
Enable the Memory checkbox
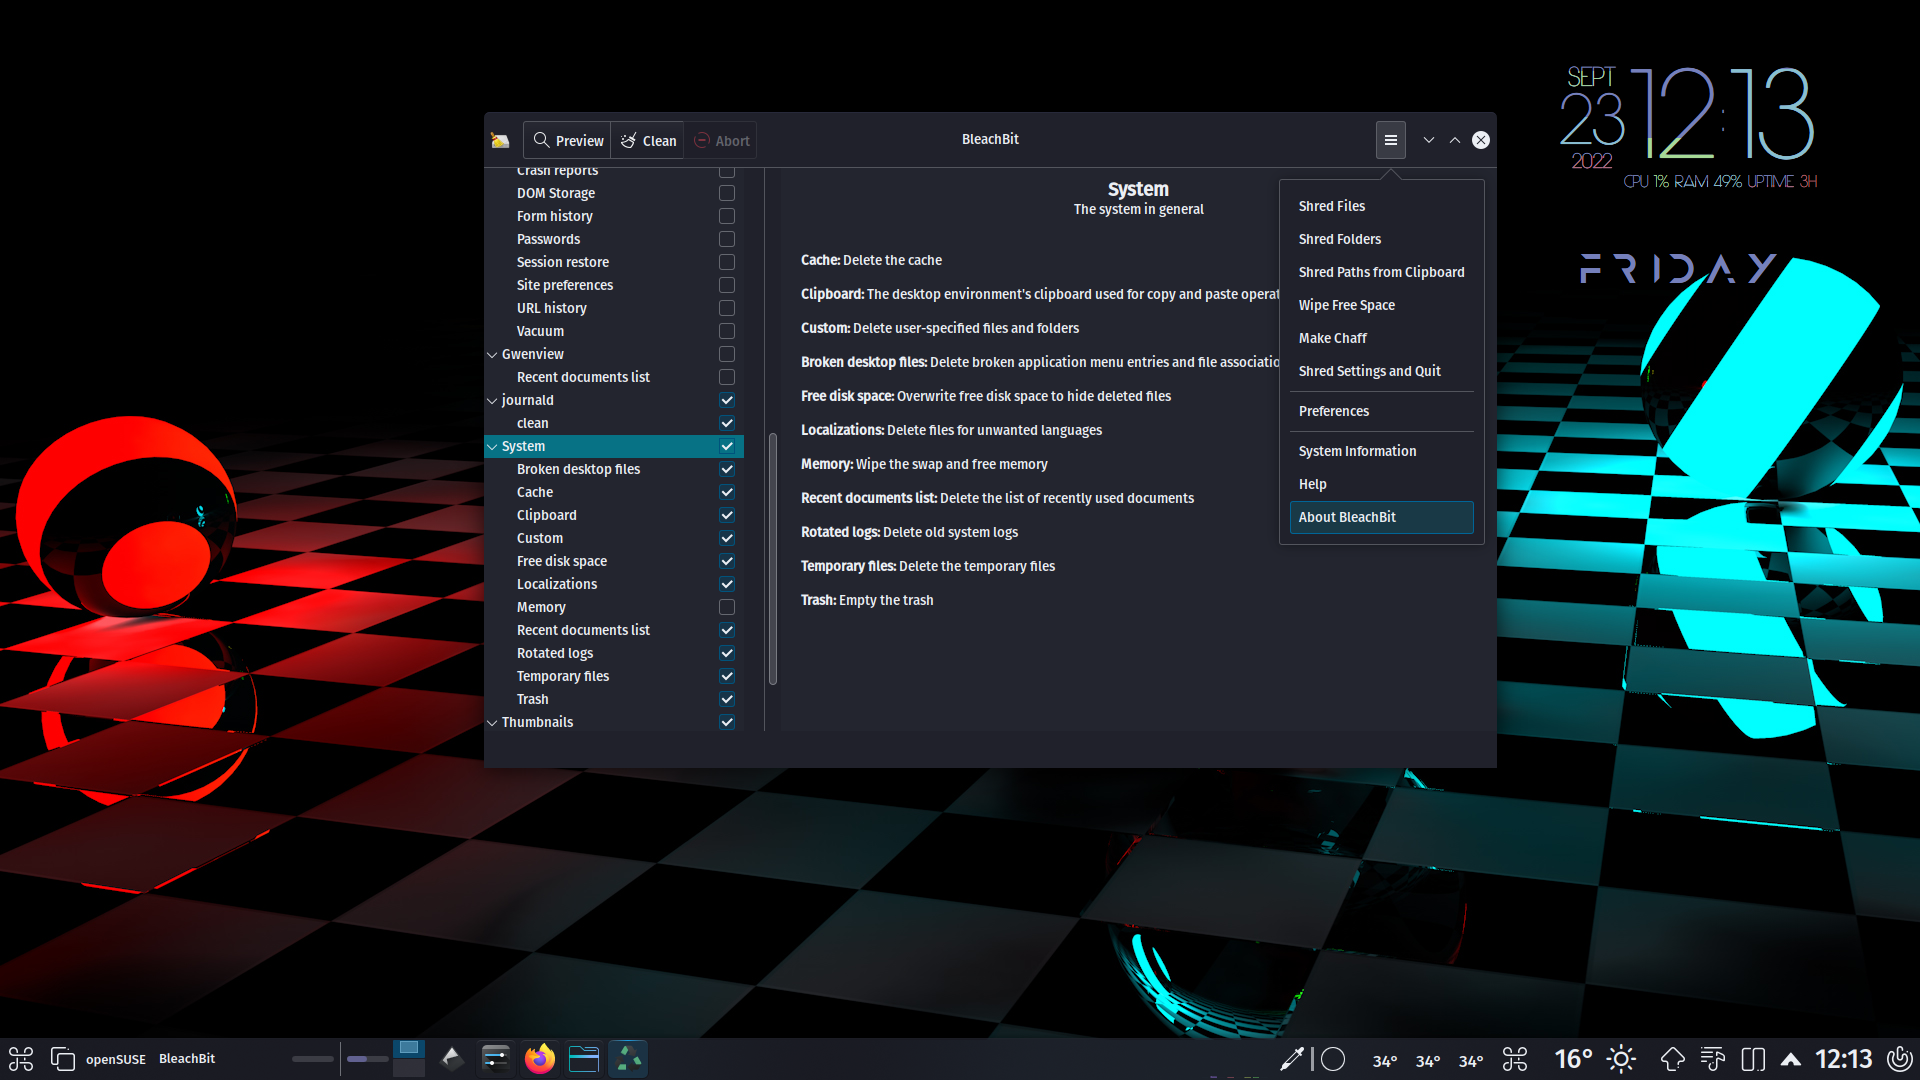[x=727, y=607]
